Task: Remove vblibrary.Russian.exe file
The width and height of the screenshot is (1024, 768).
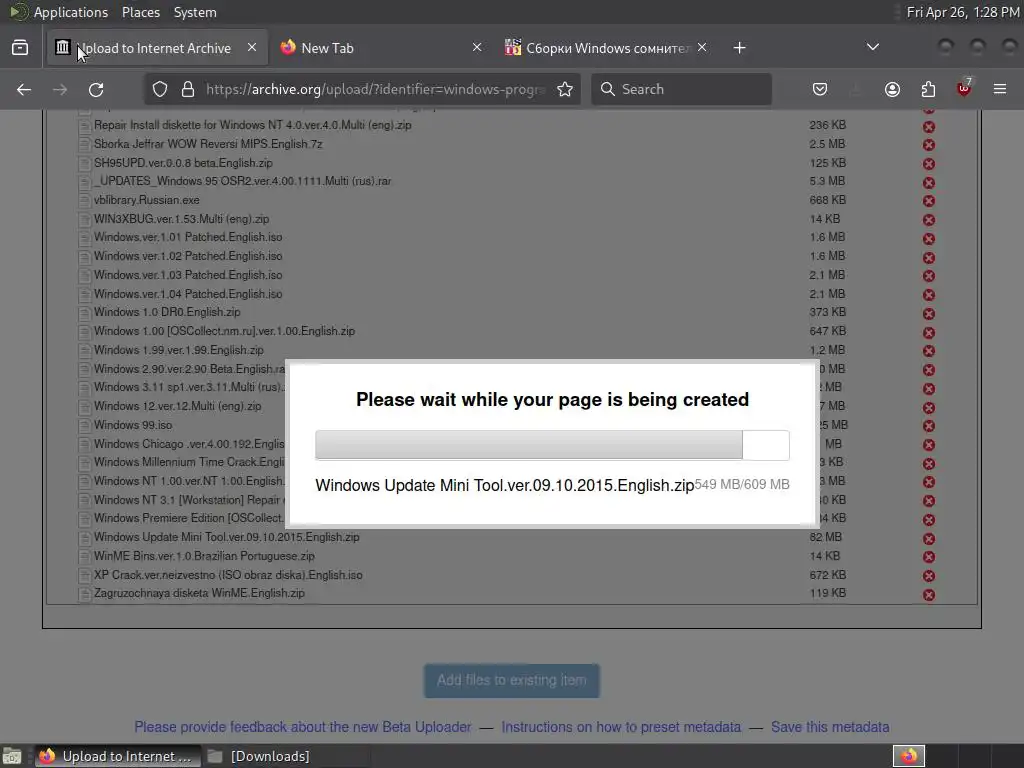Action: 929,201
